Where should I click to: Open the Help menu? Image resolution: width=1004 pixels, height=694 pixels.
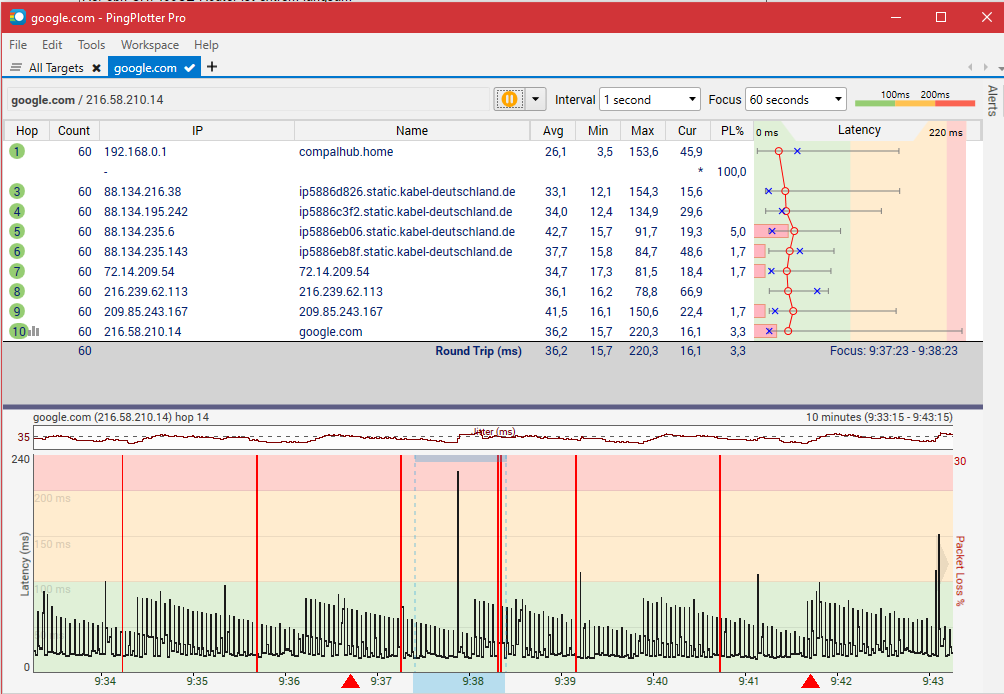206,45
